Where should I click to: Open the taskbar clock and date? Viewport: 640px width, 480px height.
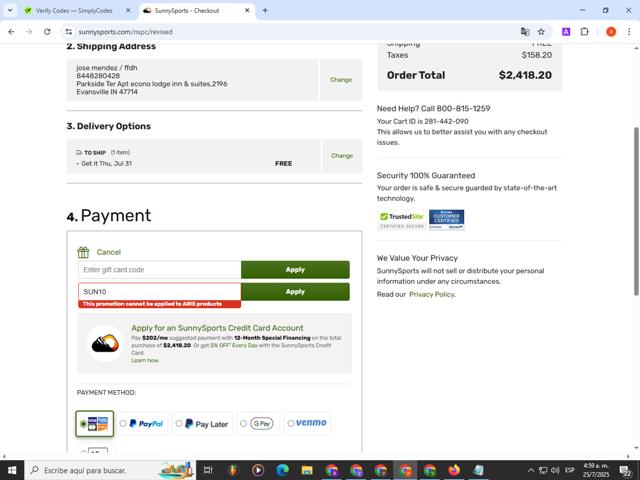click(596, 470)
